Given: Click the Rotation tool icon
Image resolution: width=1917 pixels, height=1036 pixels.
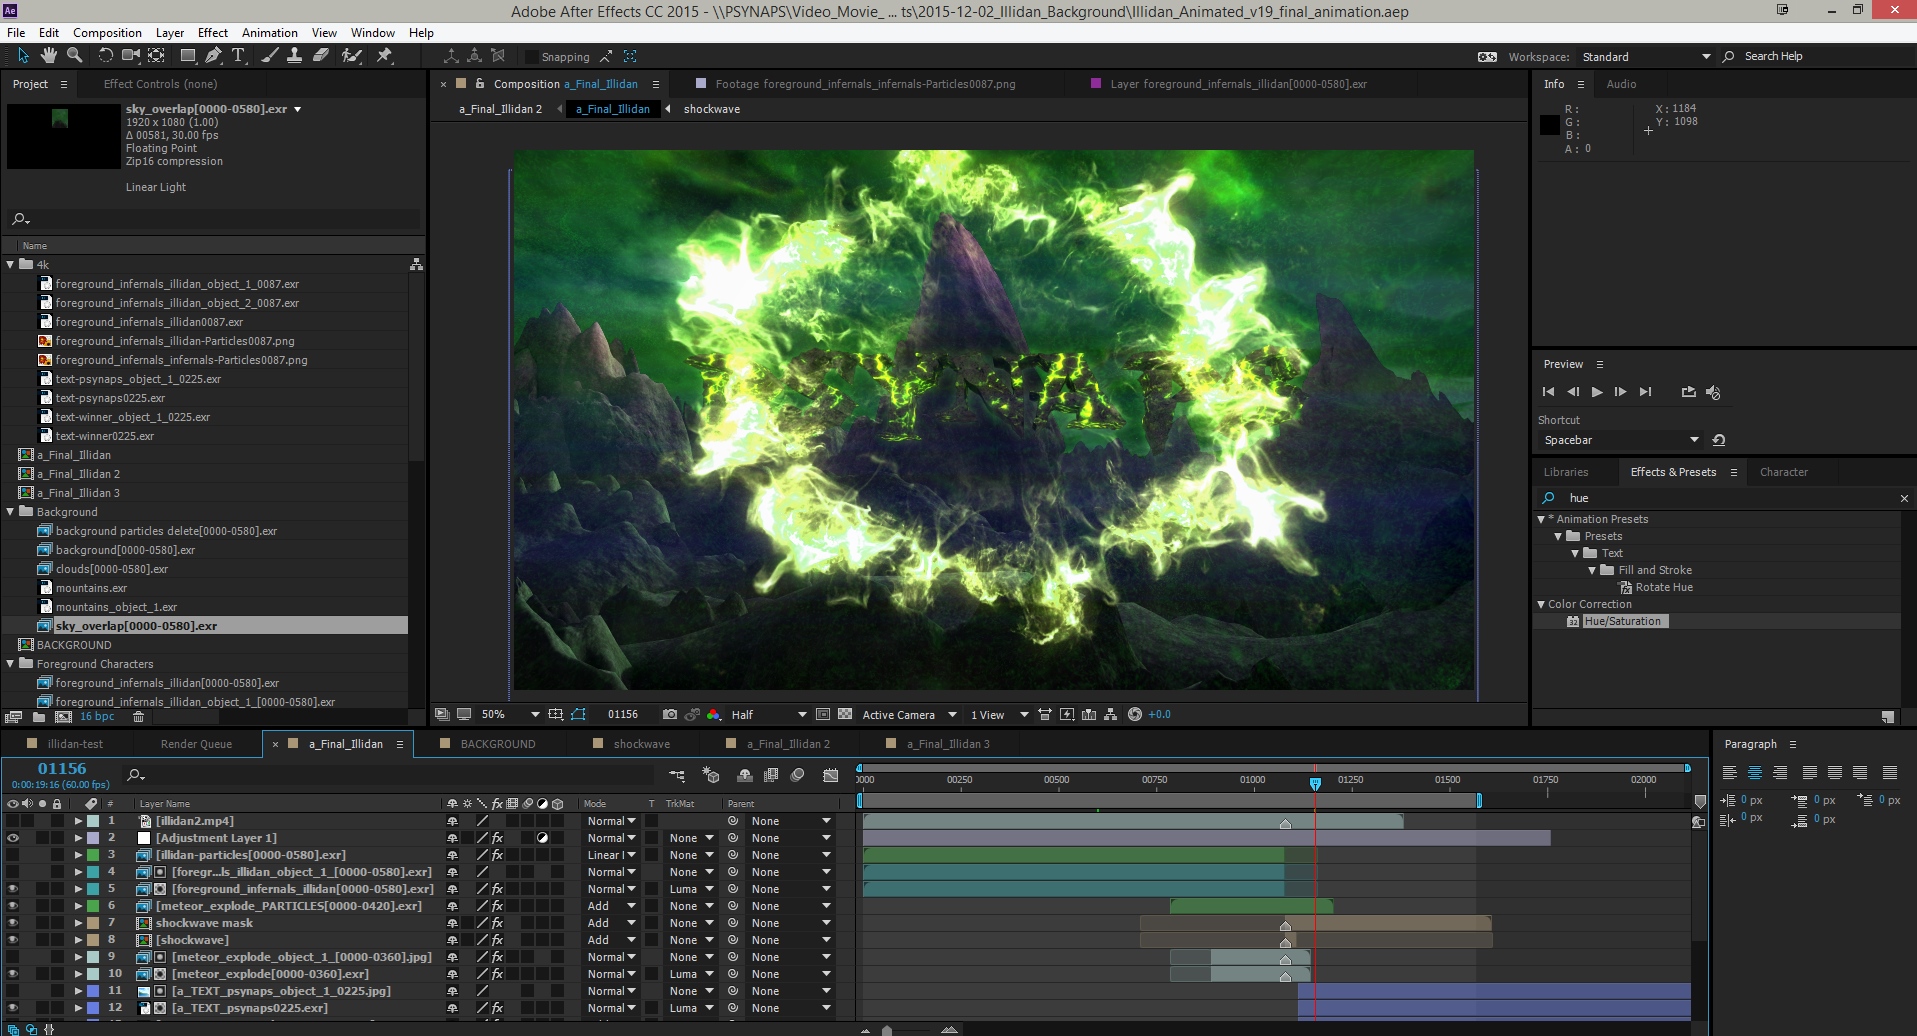Looking at the screenshot, I should point(105,56).
